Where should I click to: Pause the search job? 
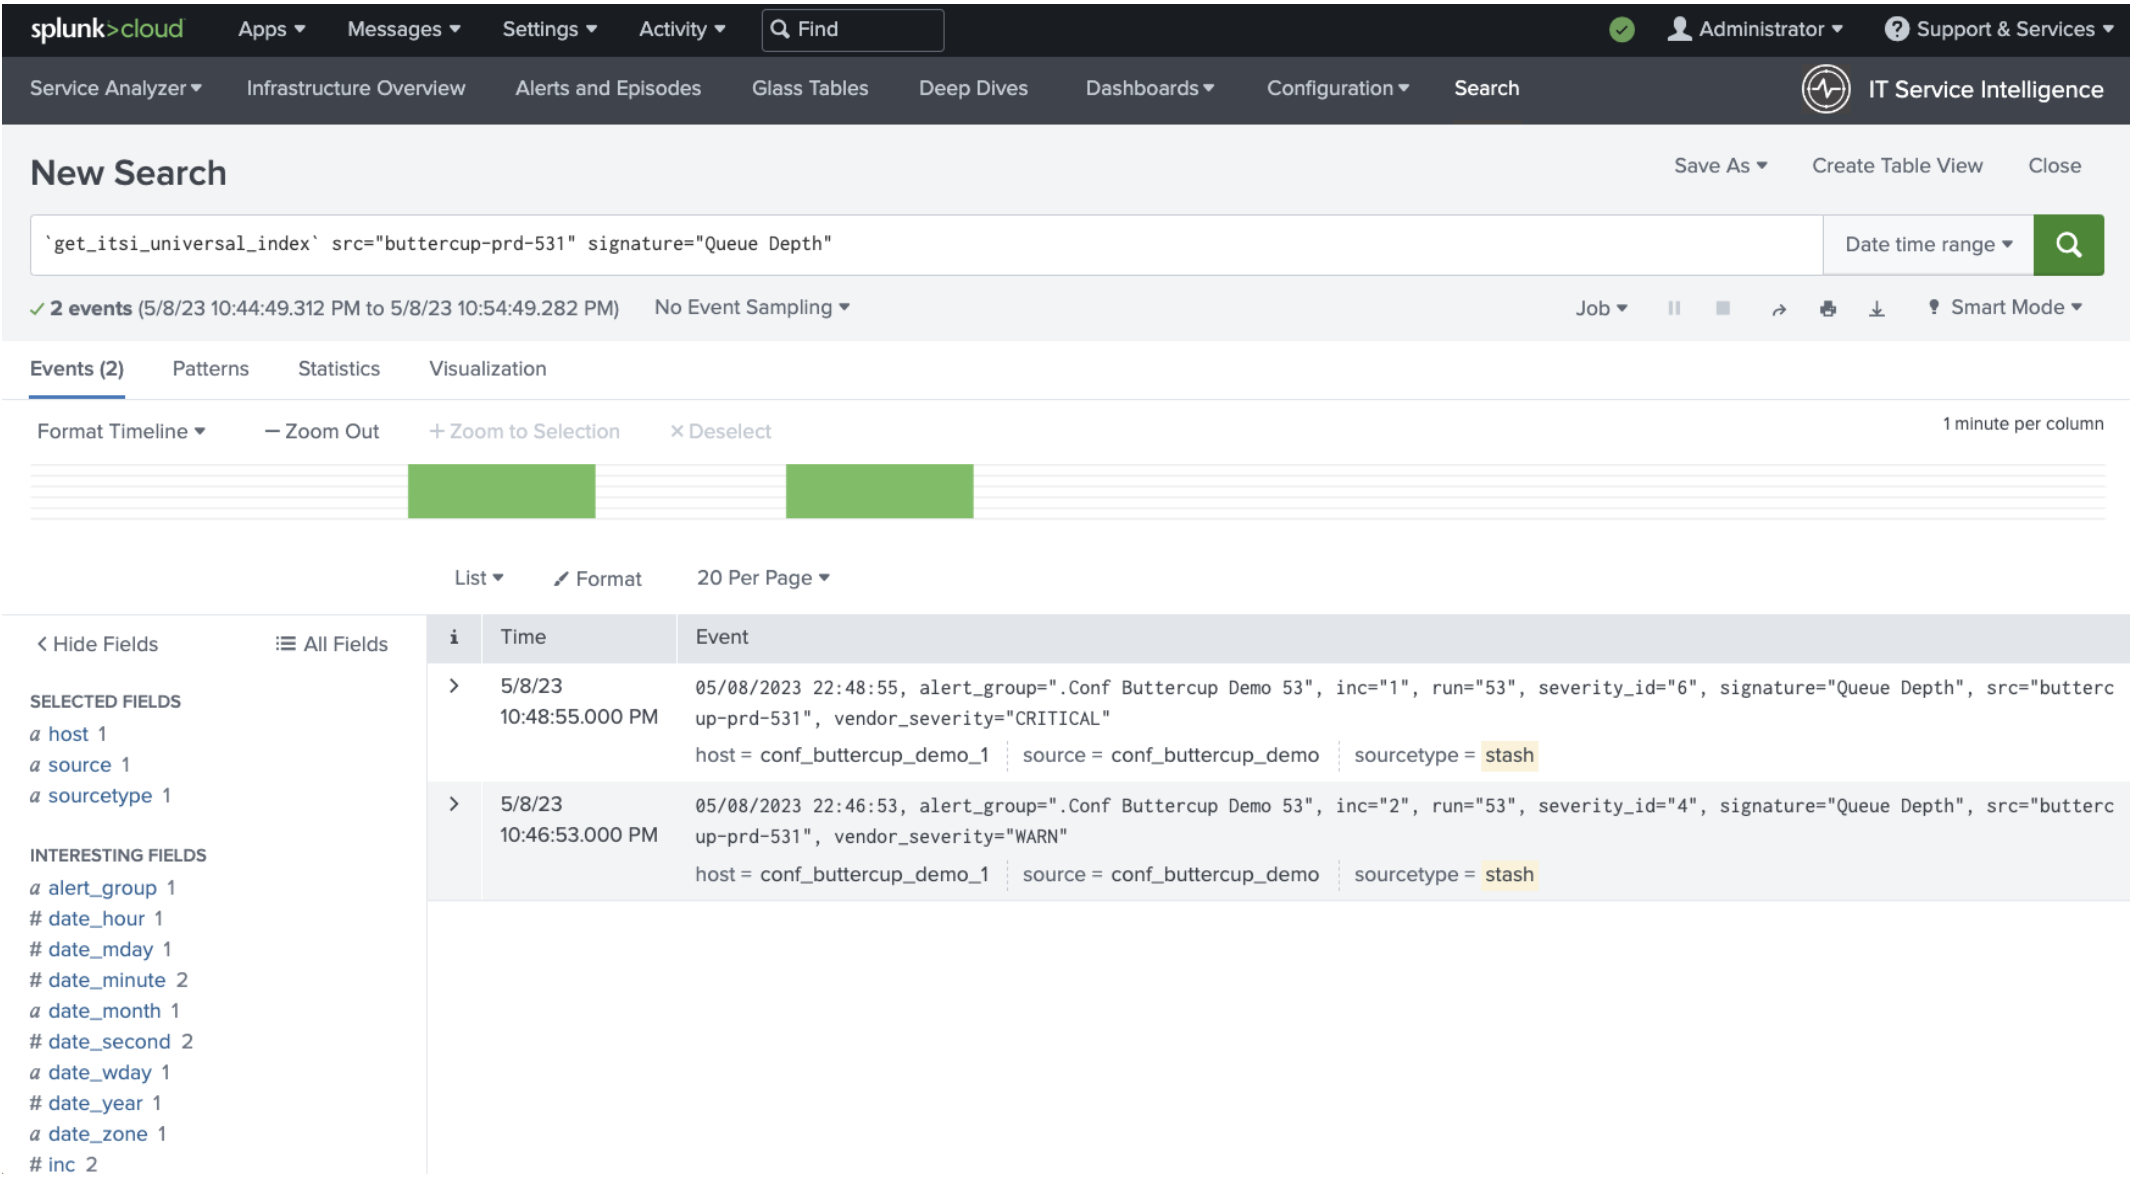point(1673,308)
